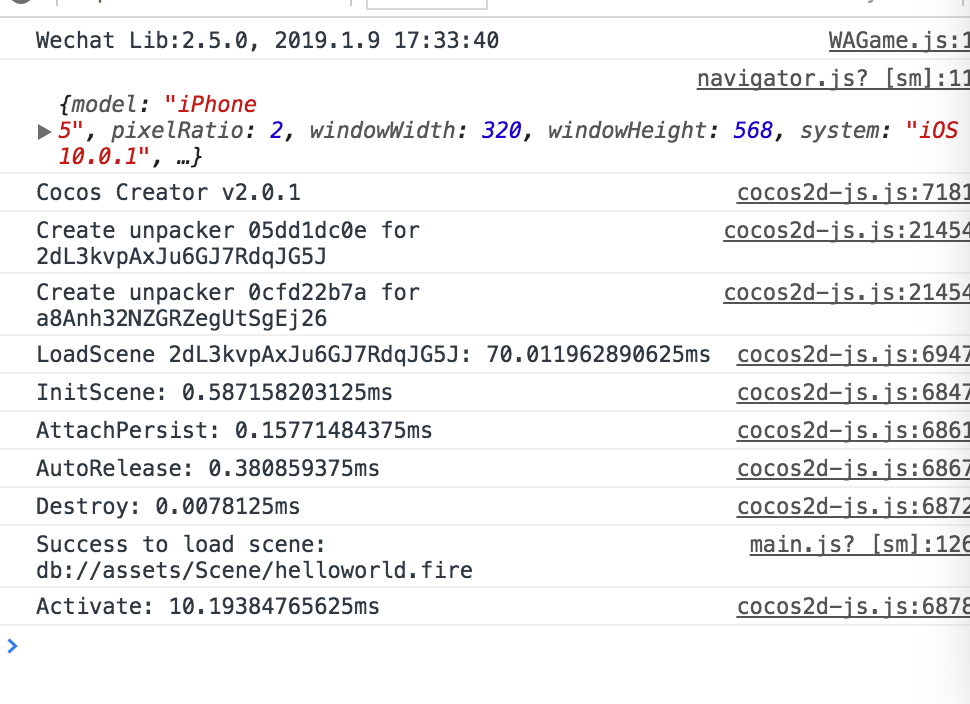
Task: Open the navigator.js [sm] source link
Action: click(x=832, y=79)
